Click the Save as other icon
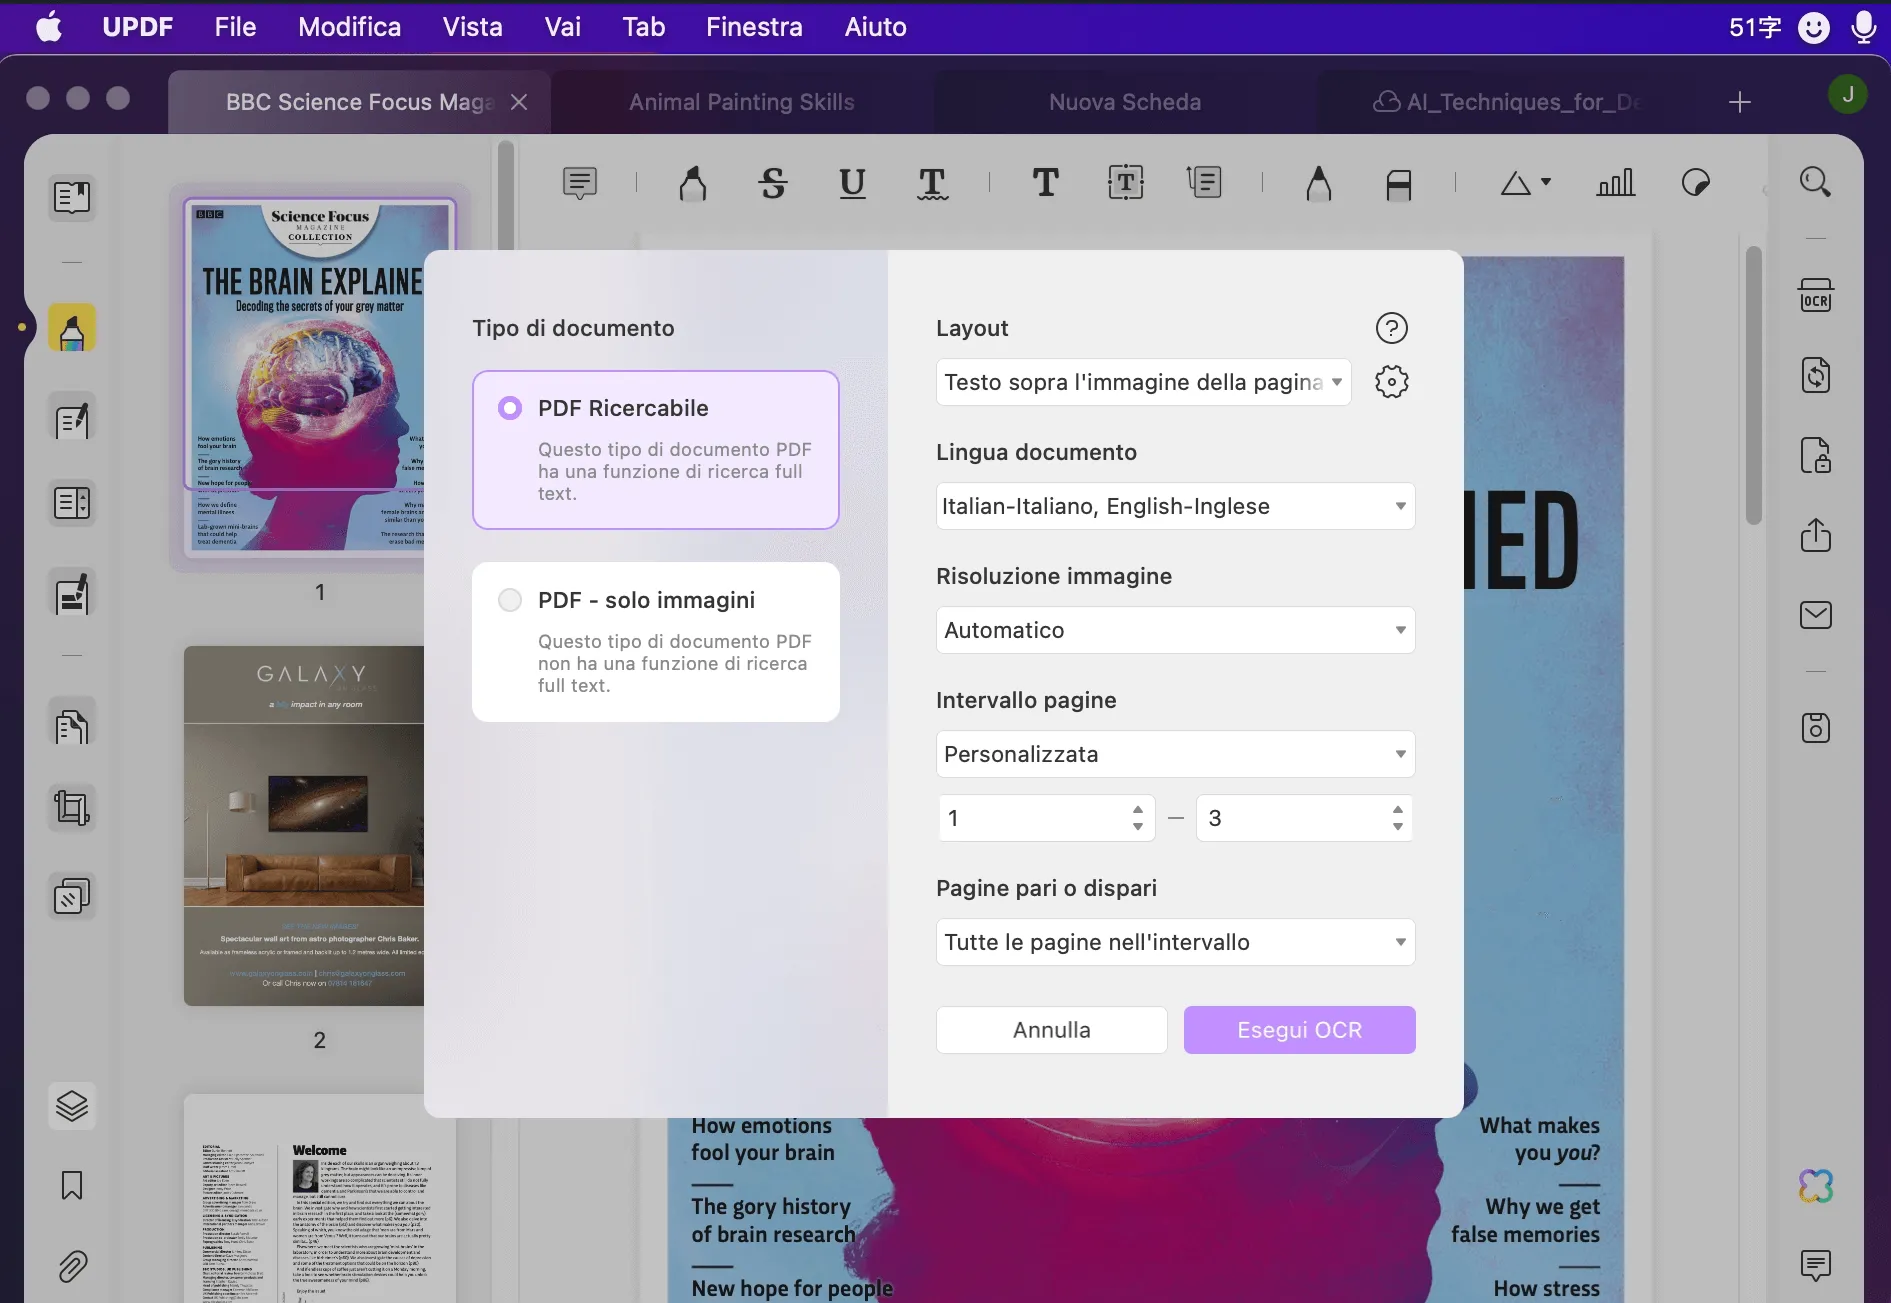1891x1303 pixels. (1816, 727)
